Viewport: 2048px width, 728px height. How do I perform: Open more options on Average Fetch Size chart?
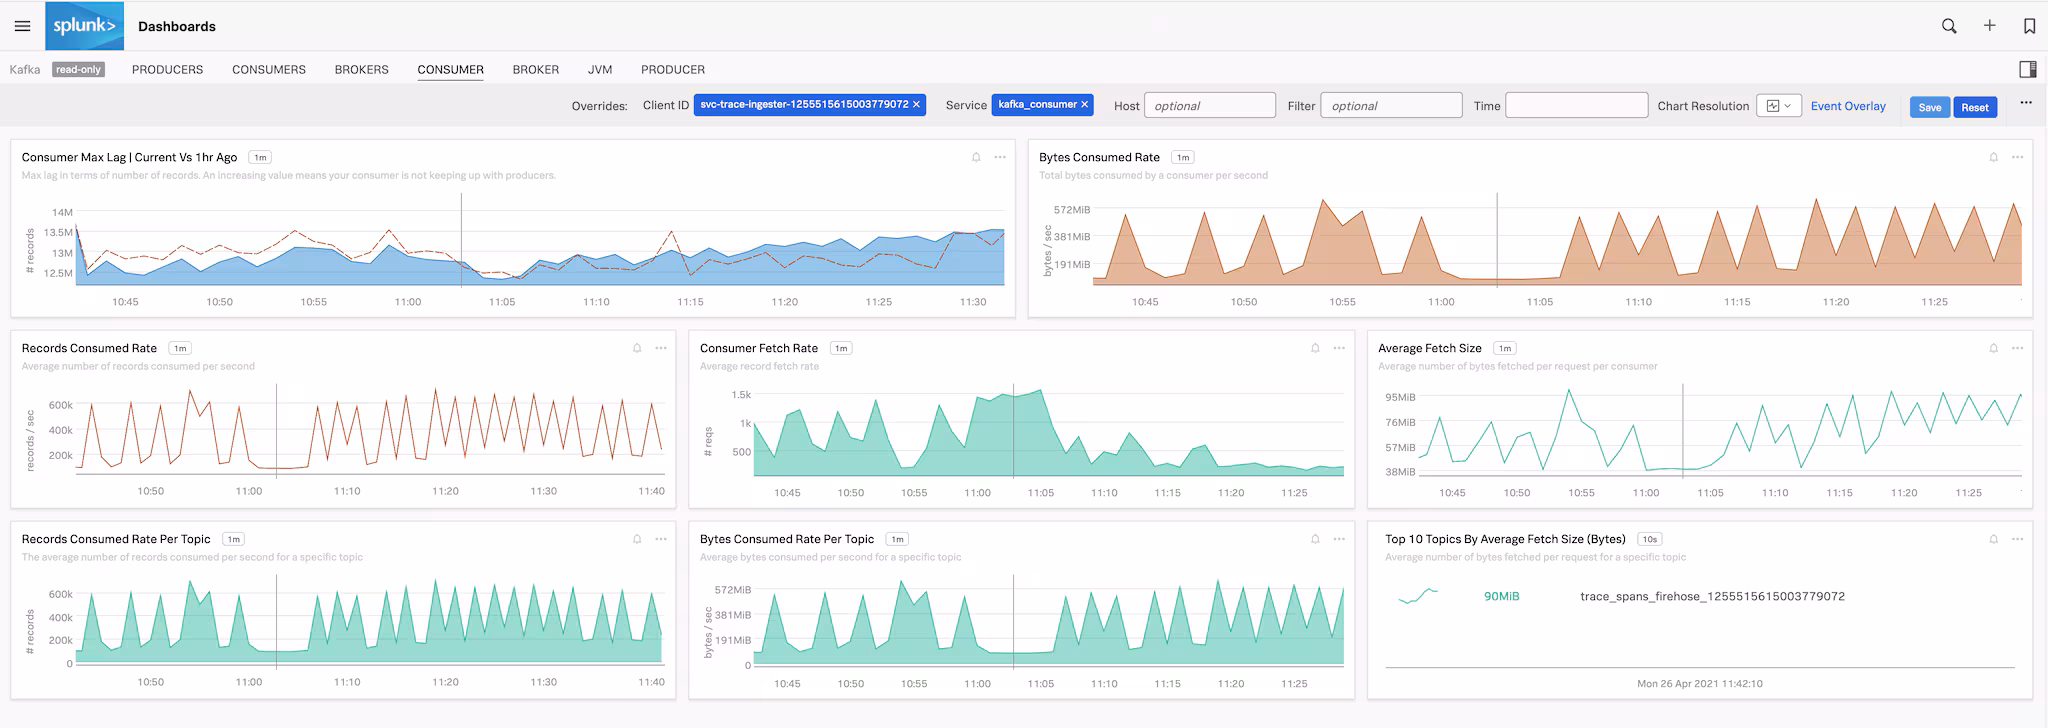tap(2017, 348)
